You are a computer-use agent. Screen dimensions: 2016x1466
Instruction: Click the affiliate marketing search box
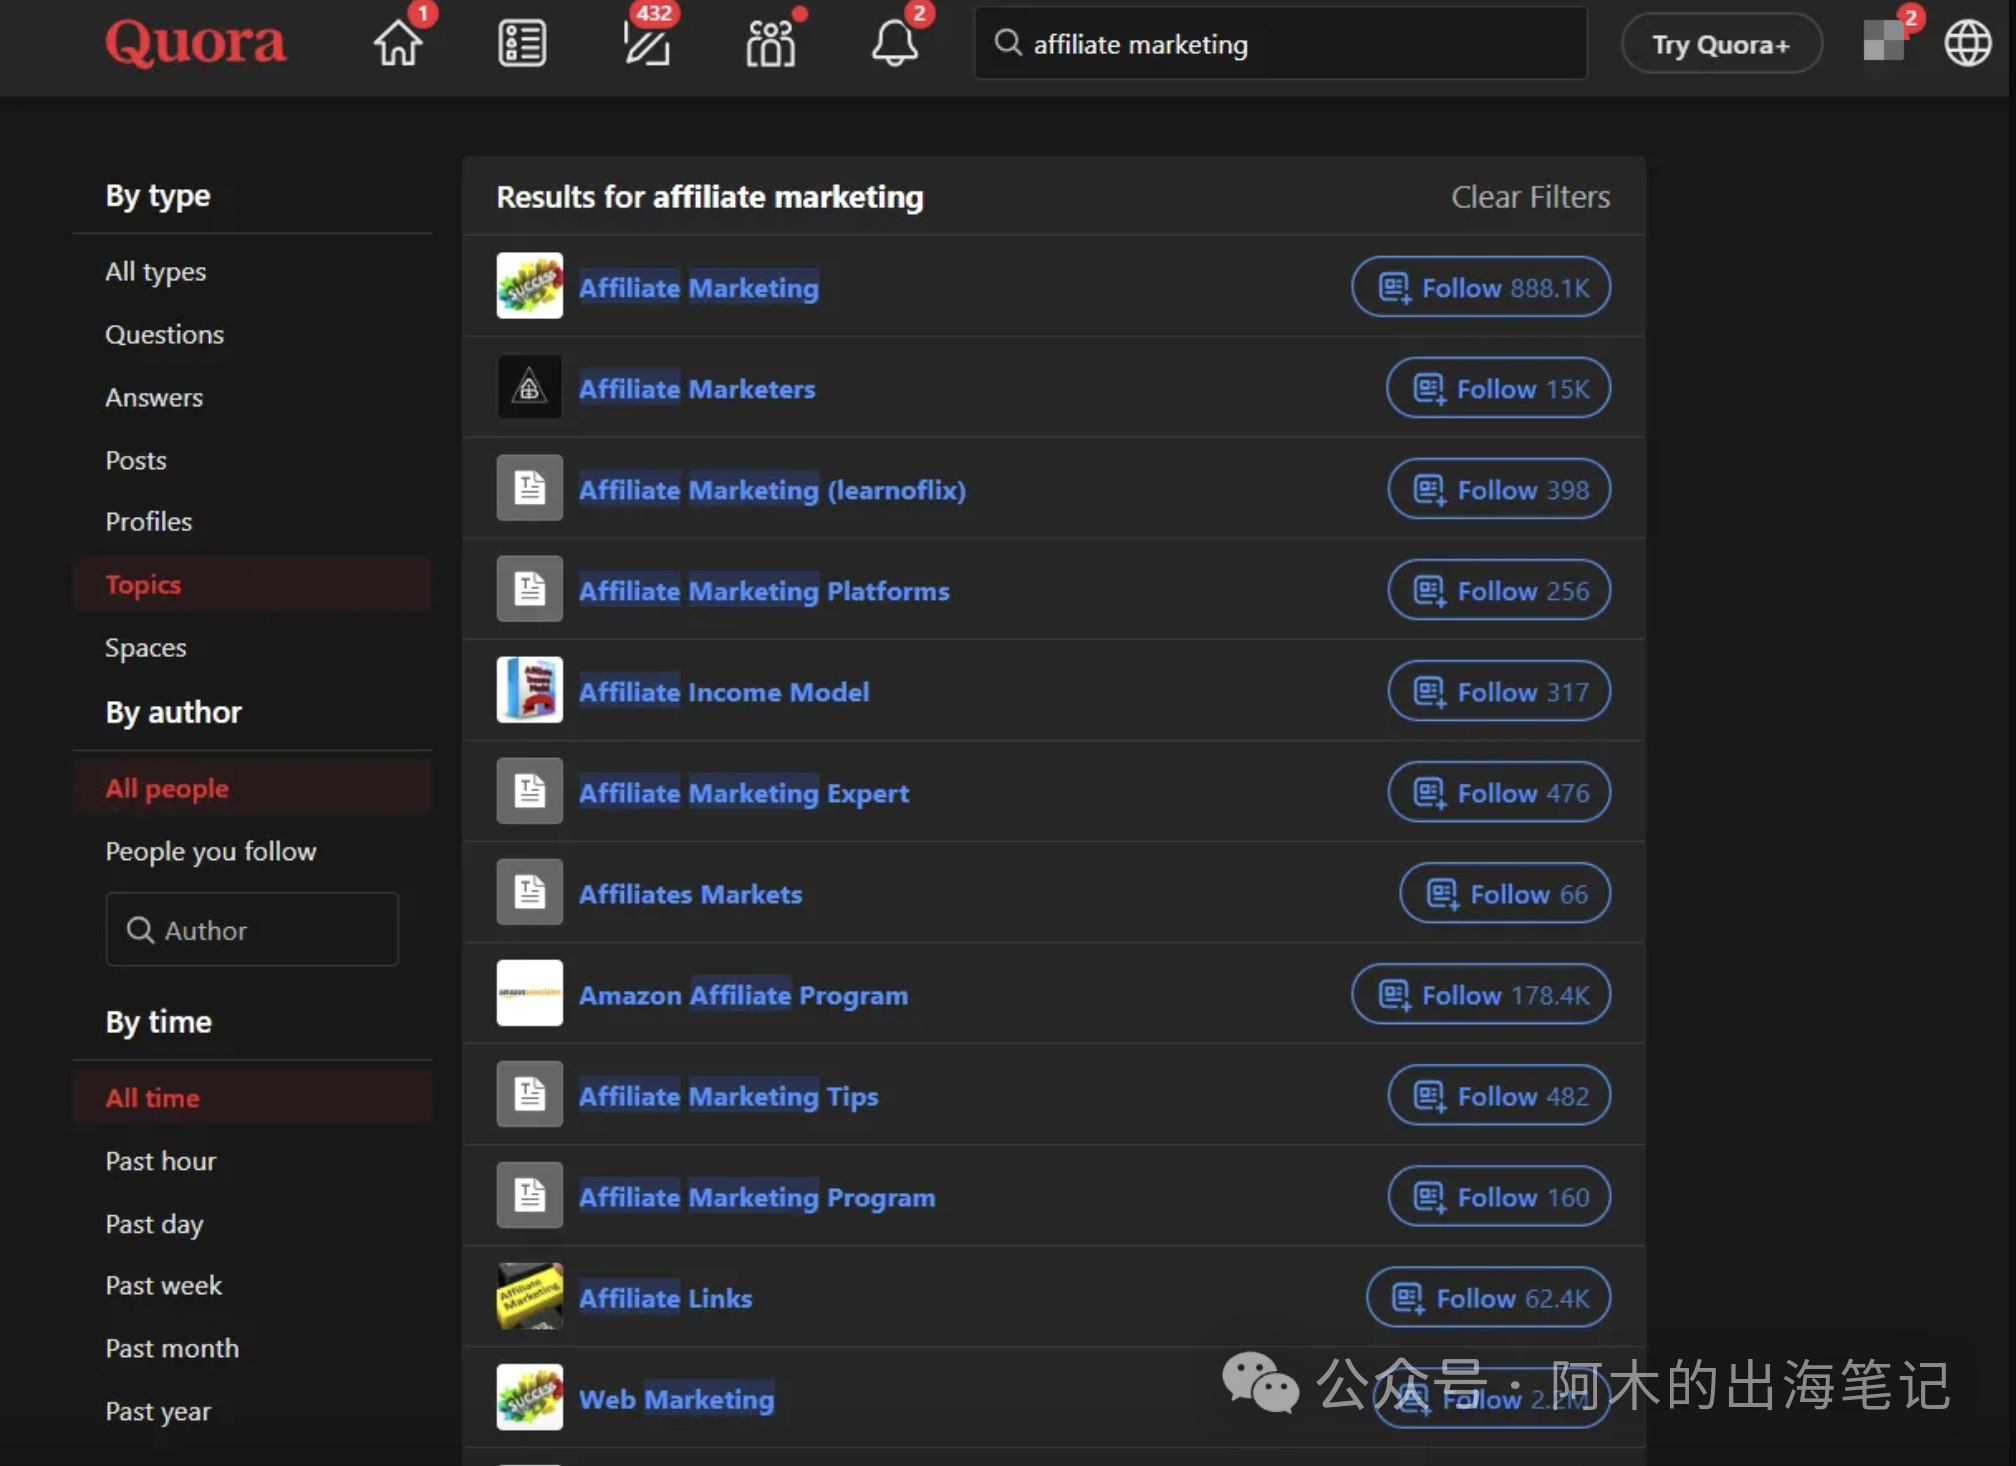(1280, 44)
